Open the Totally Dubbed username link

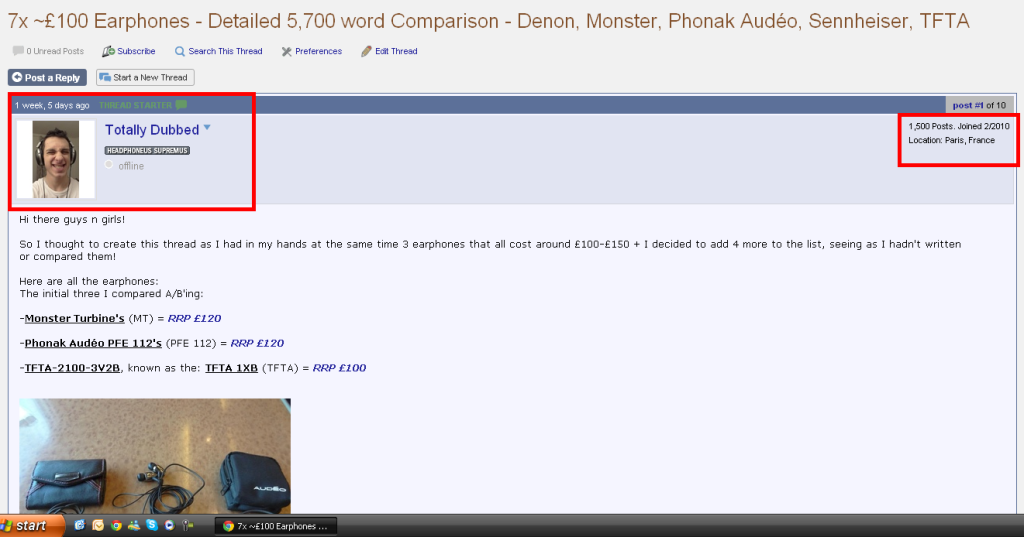[x=152, y=129]
